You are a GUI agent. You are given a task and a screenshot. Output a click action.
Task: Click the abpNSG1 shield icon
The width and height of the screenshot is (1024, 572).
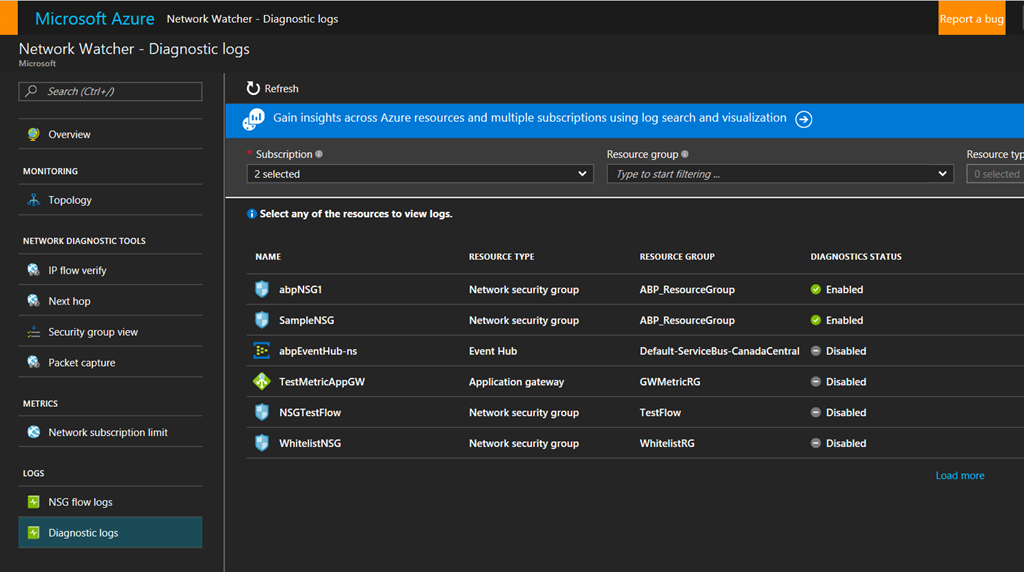(x=262, y=289)
